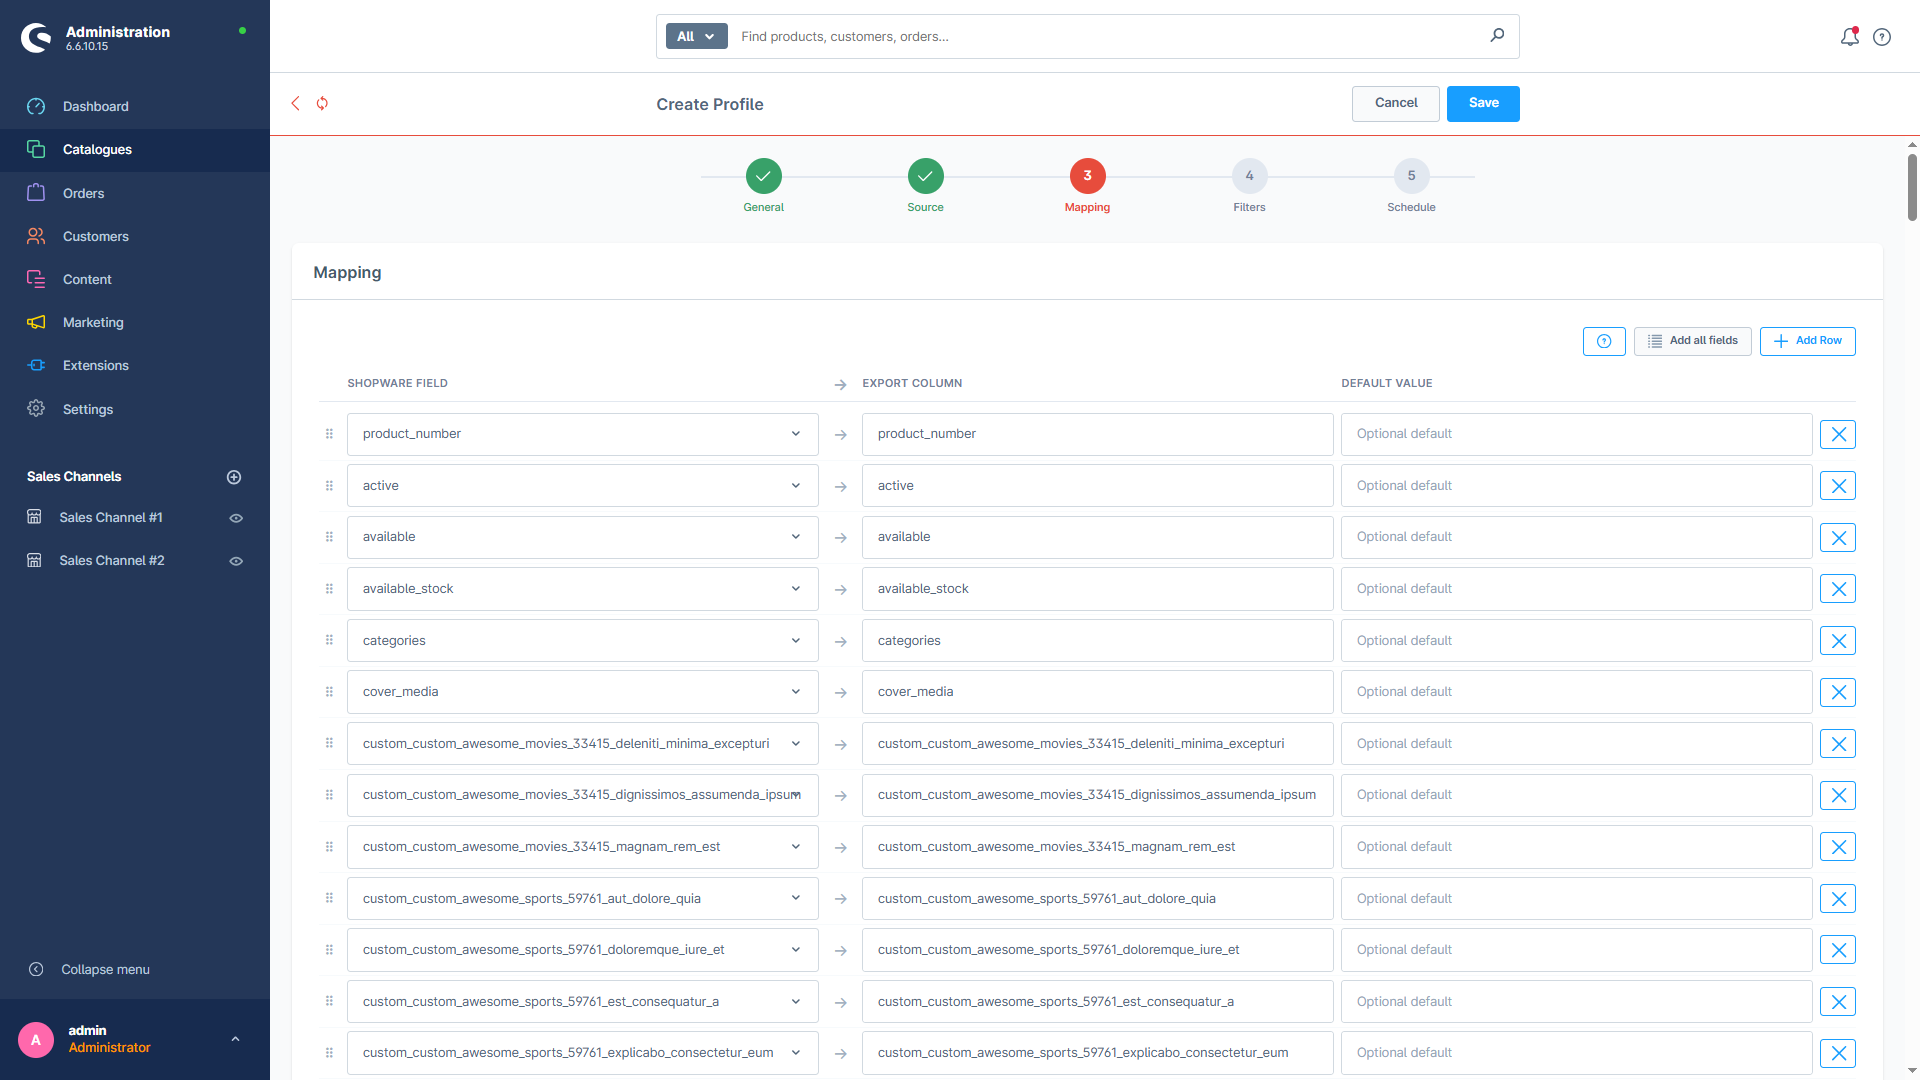Click the Customers people icon
Image resolution: width=1920 pixels, height=1080 pixels.
[x=36, y=236]
